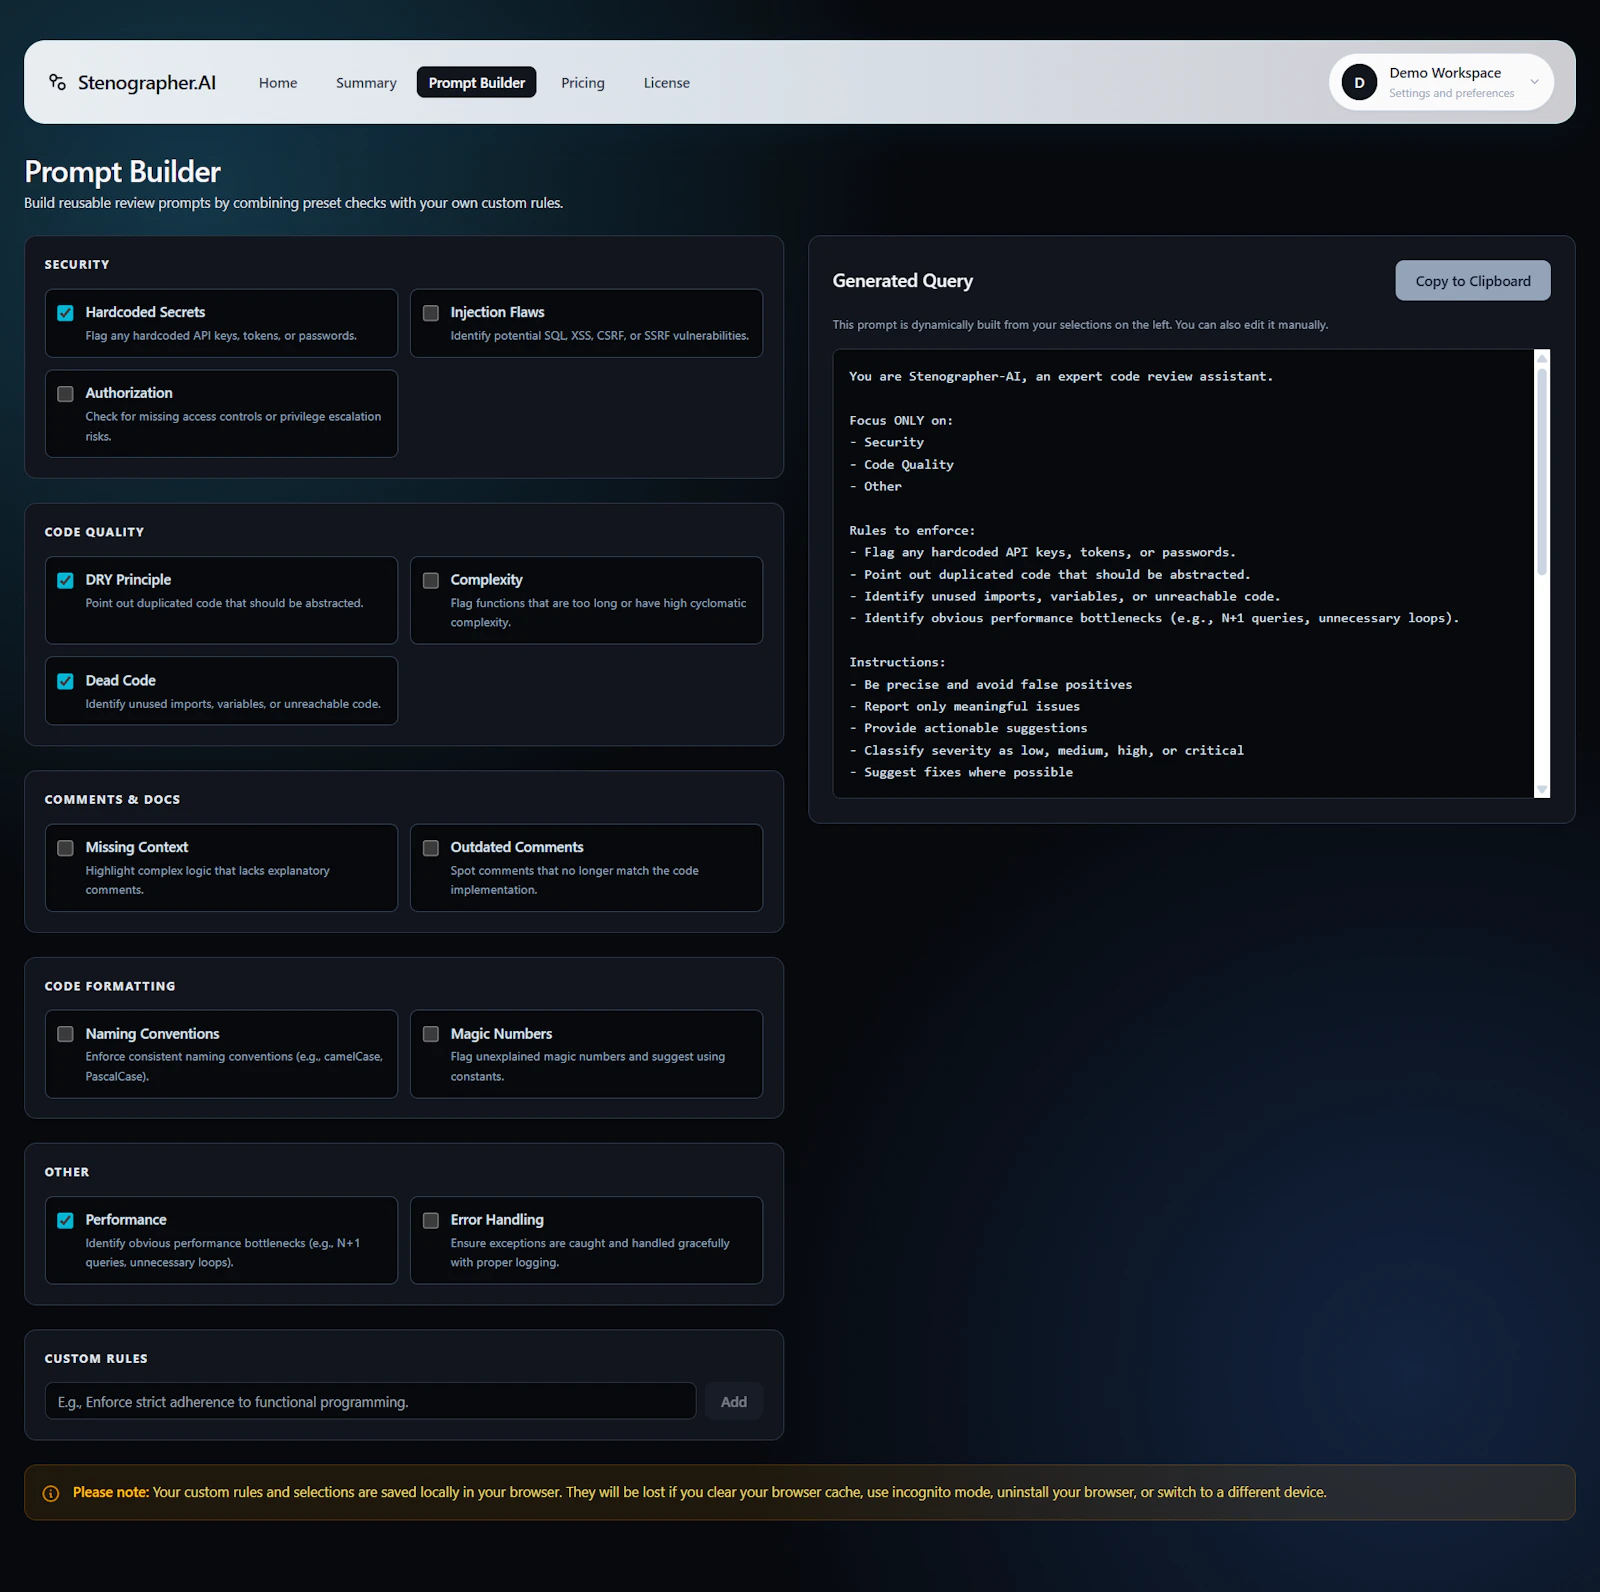Click the 'Performance' title text

pos(126,1220)
